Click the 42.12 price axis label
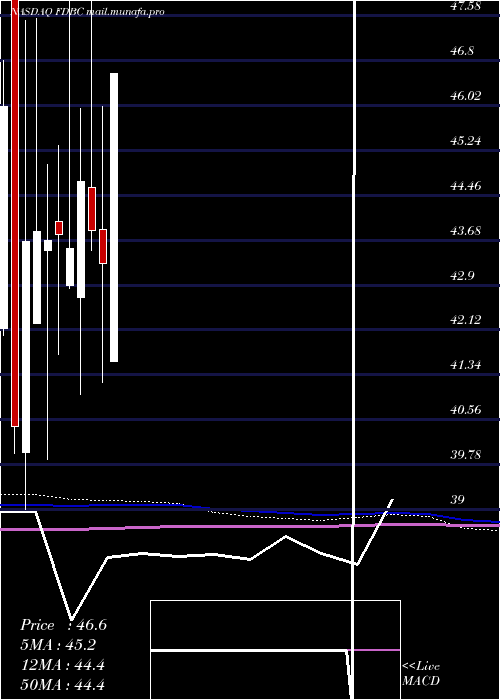The image size is (500, 700). (x=466, y=320)
